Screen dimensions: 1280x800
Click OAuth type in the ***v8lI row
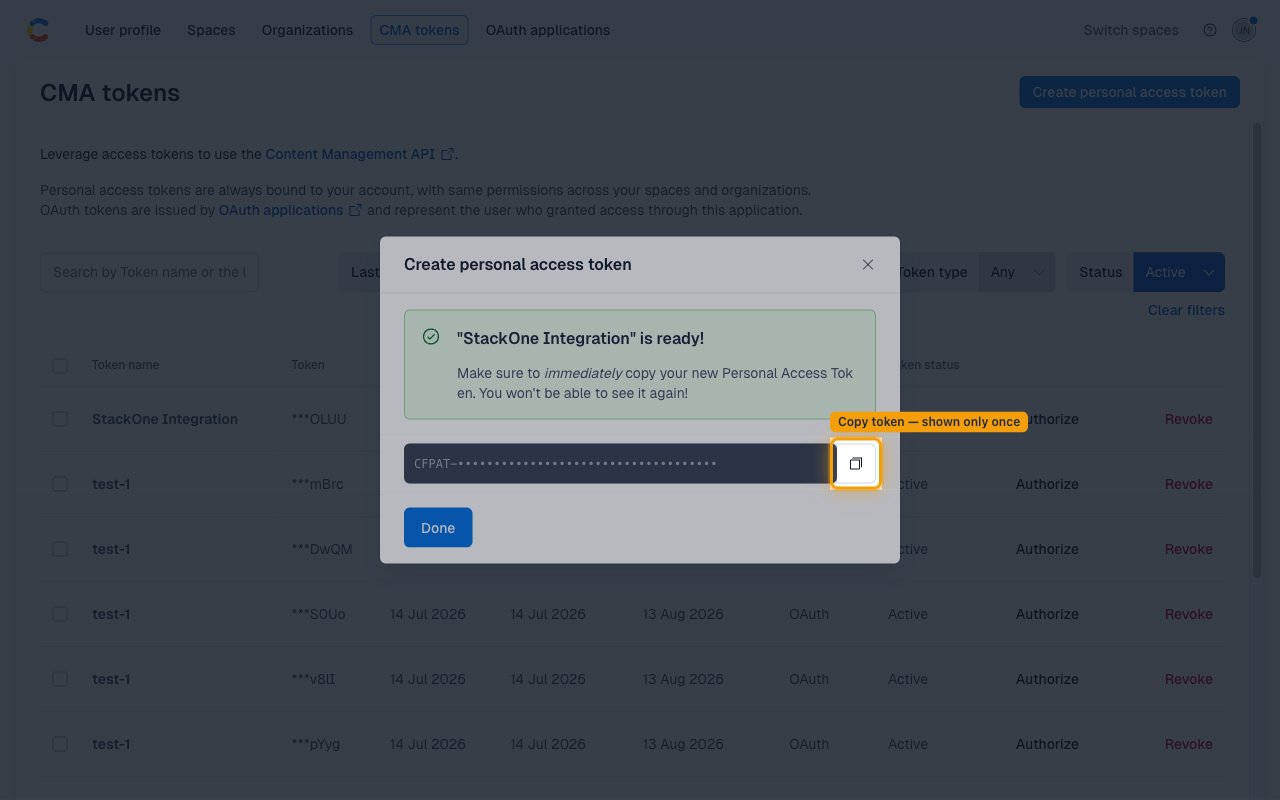pyautogui.click(x=809, y=679)
